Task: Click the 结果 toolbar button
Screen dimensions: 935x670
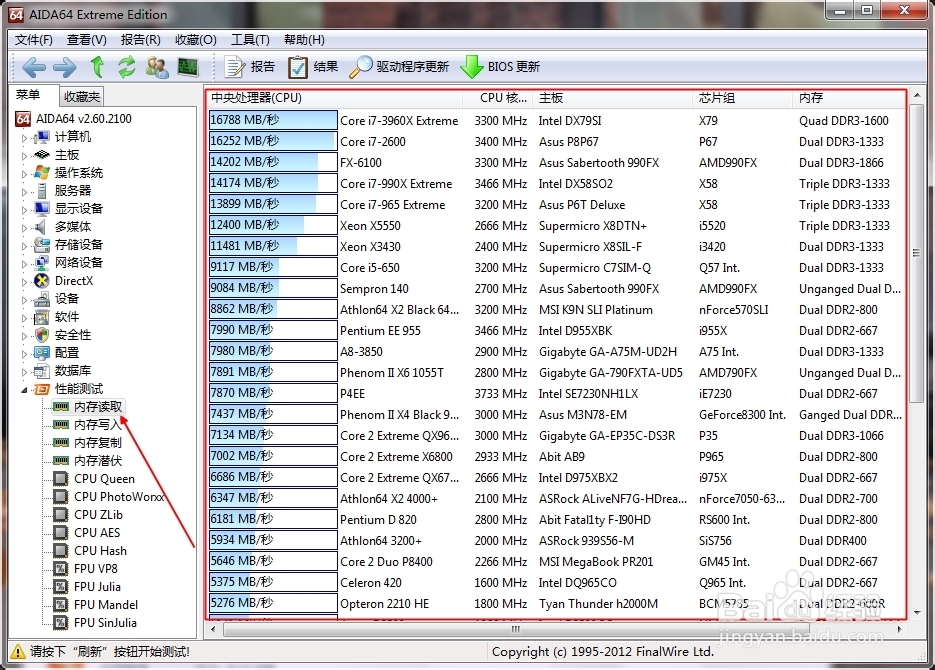Action: [x=312, y=67]
